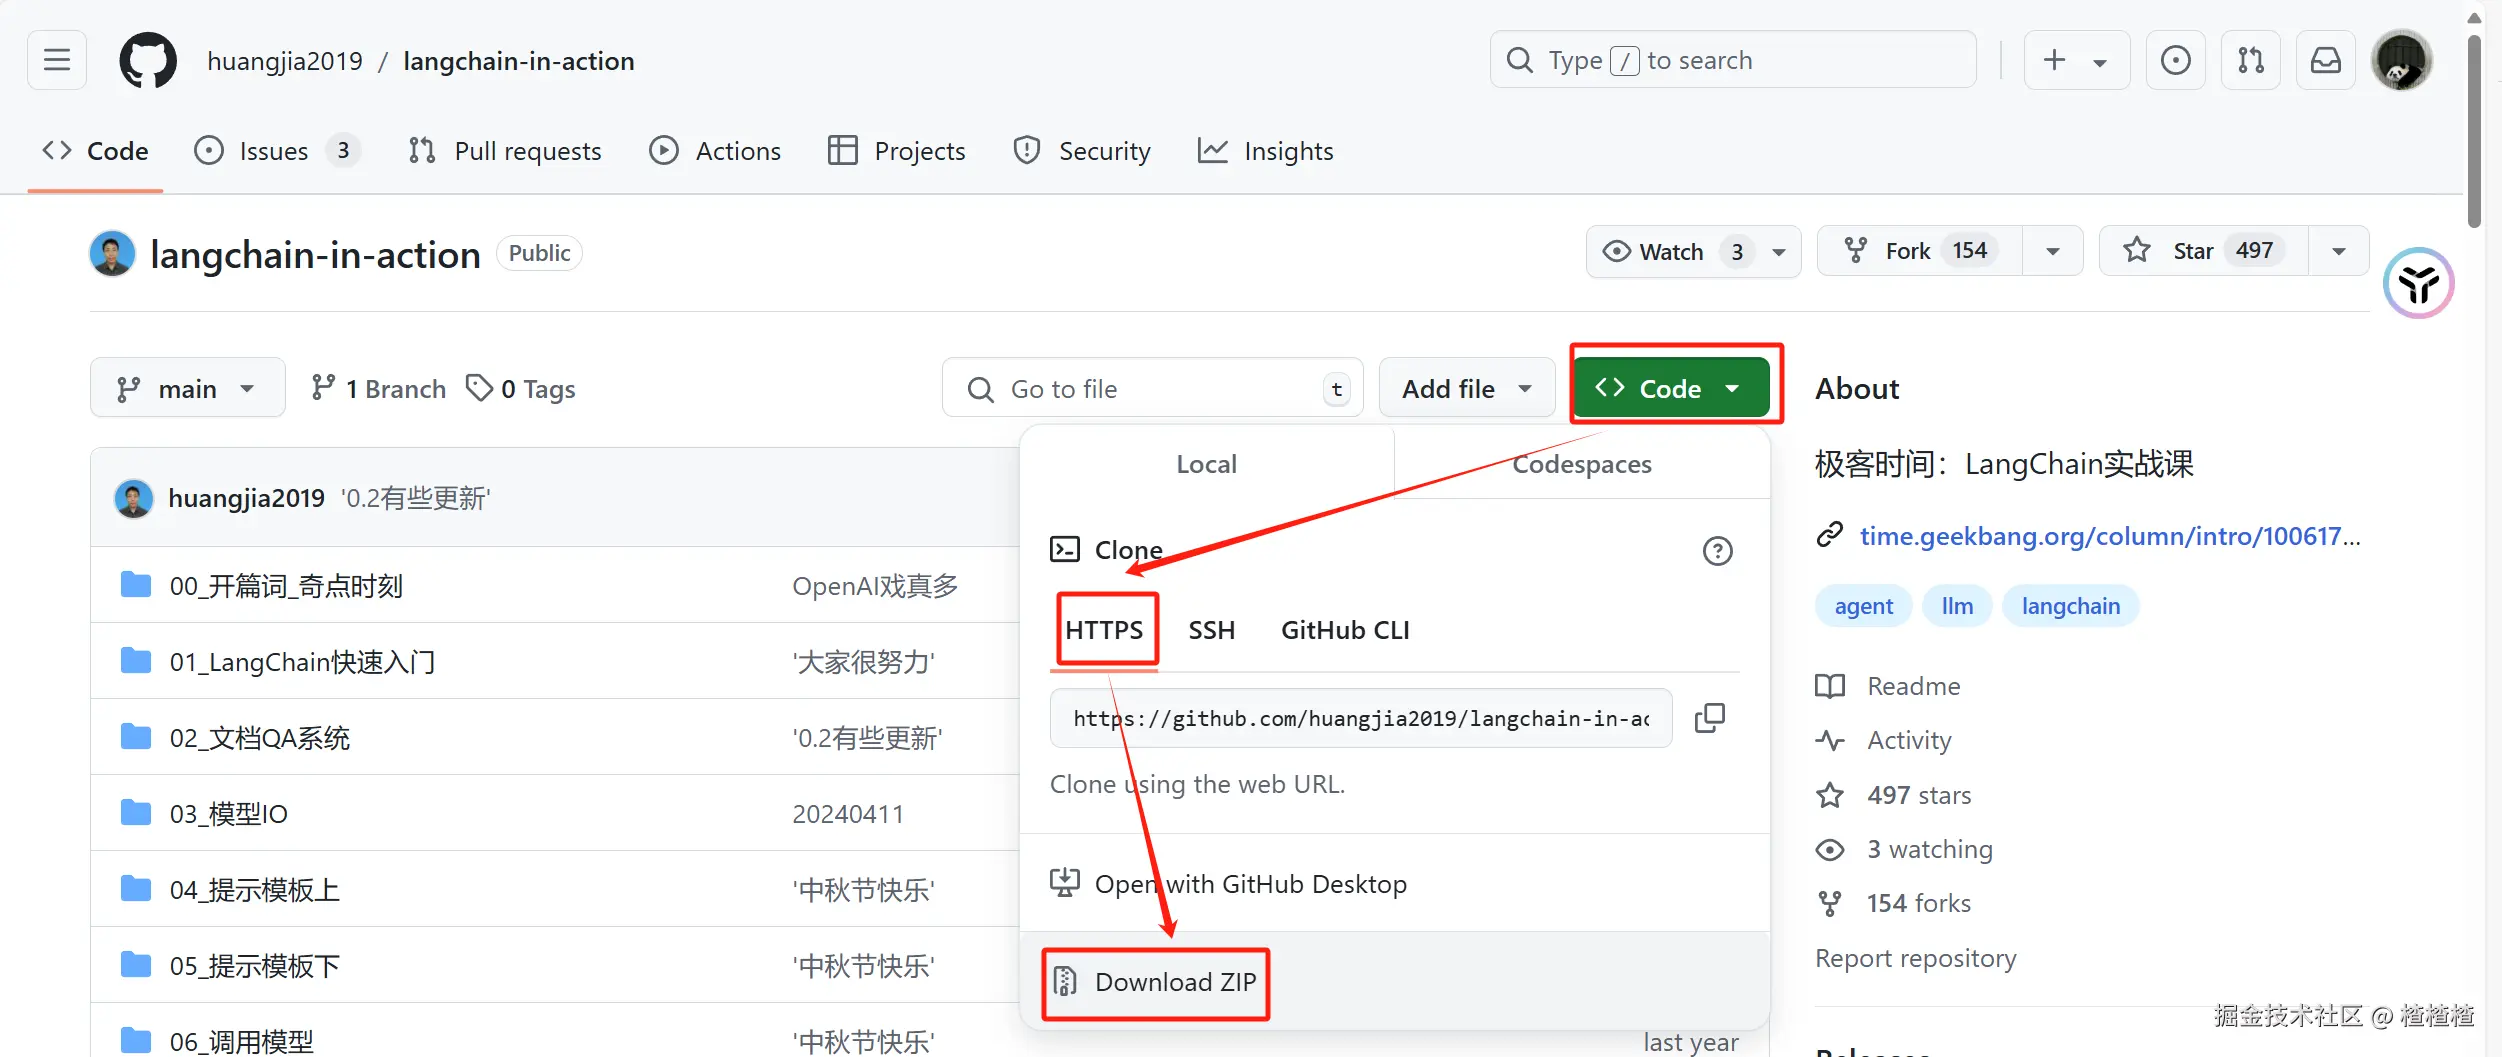The width and height of the screenshot is (2502, 1057).
Task: Click the floating assistant icon on right edge
Action: pyautogui.click(x=2418, y=283)
